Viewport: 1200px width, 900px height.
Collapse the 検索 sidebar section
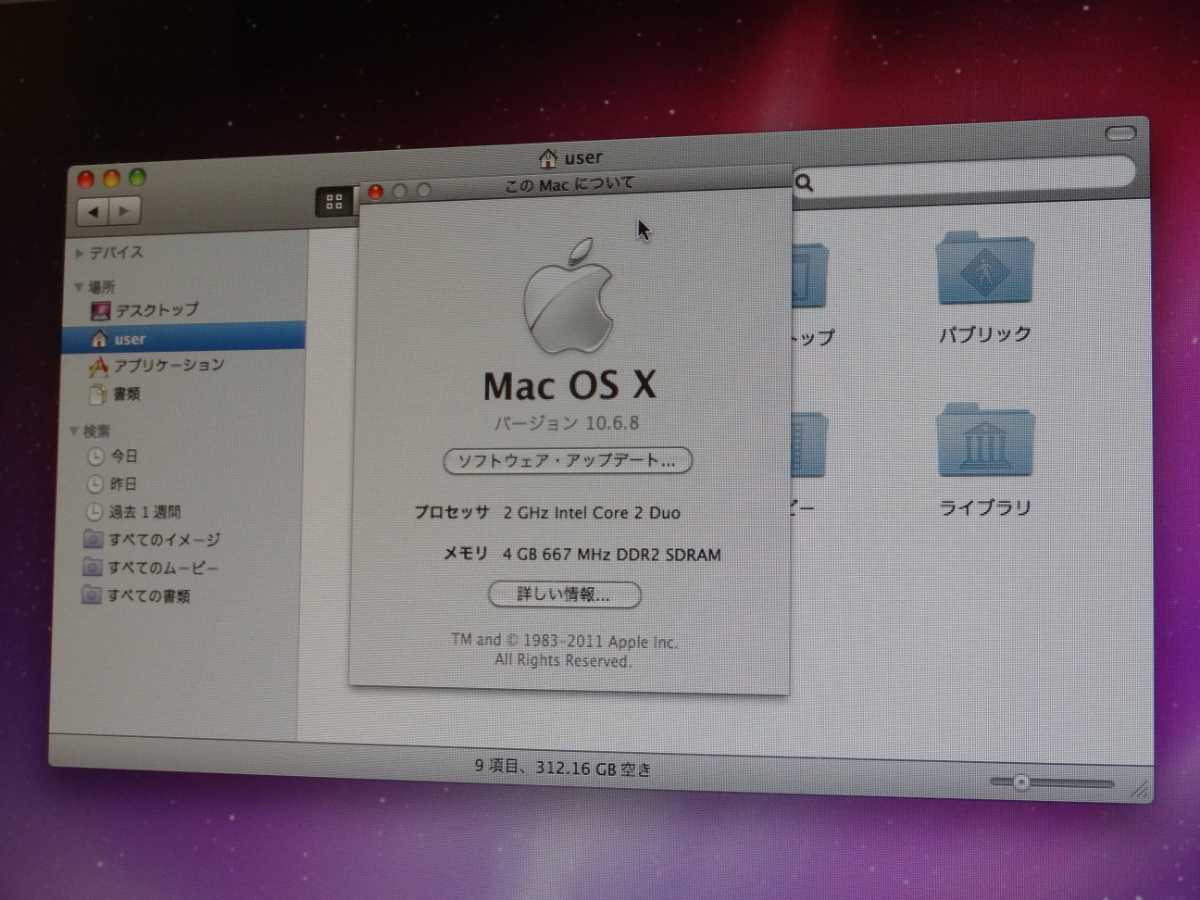[75, 431]
